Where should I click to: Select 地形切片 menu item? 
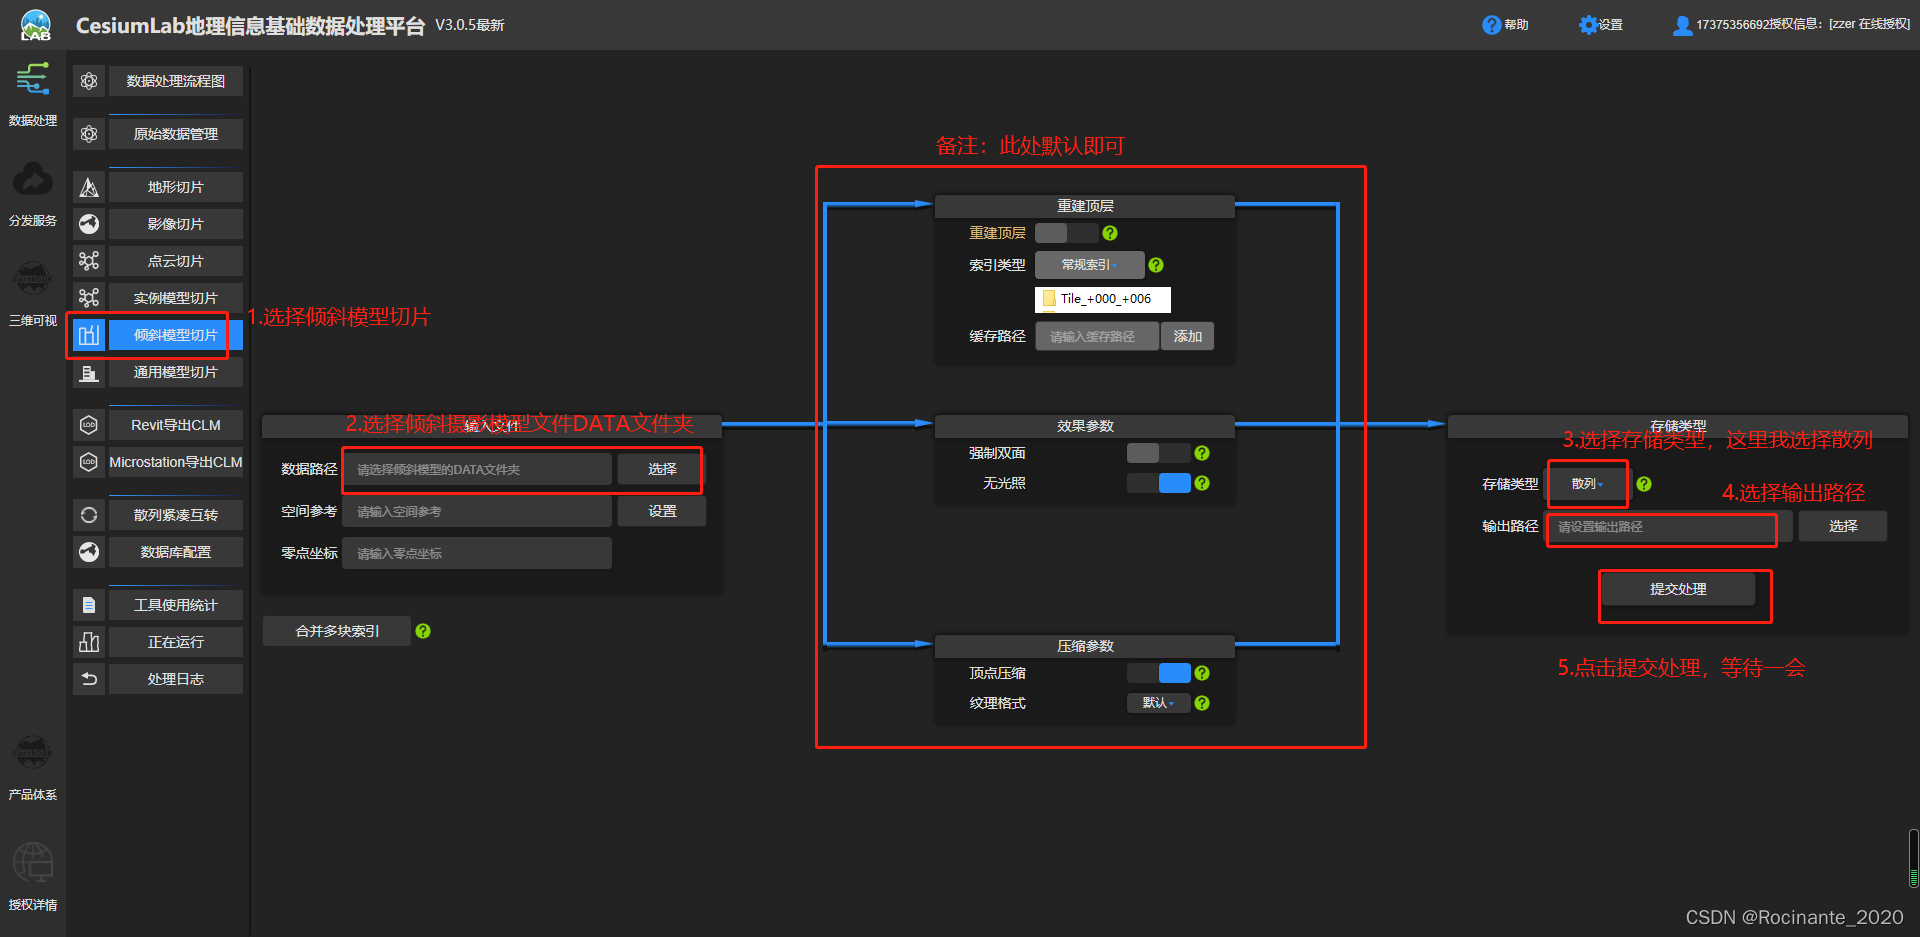pyautogui.click(x=176, y=187)
